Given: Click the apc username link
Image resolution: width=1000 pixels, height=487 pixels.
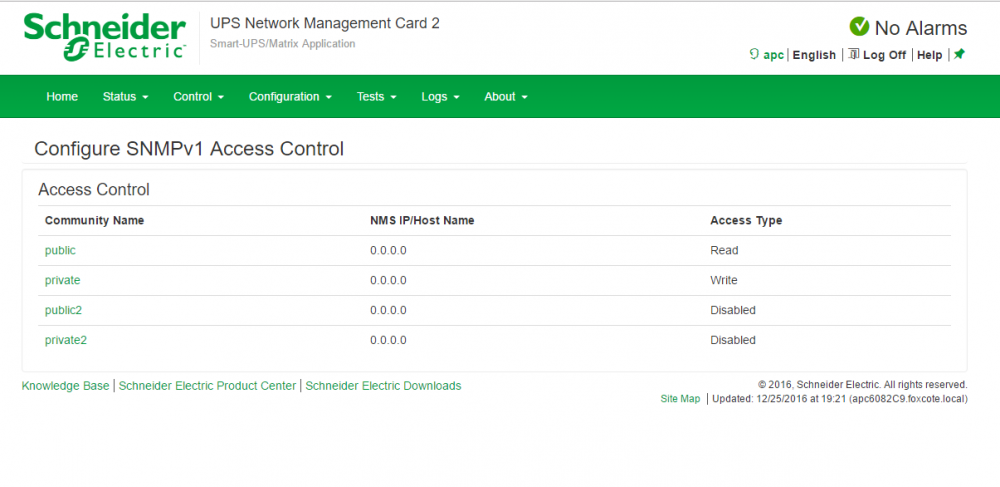Looking at the screenshot, I should (x=774, y=55).
